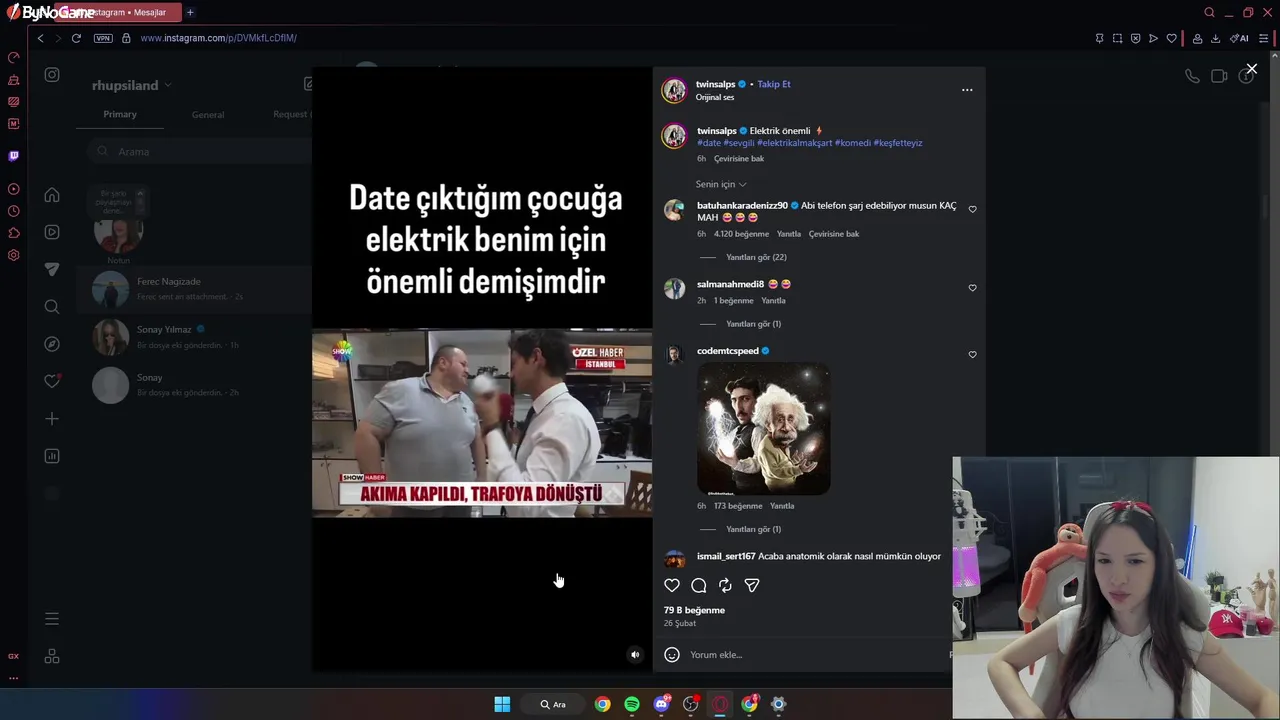Open taskbar search box Ara
Viewport: 1280px width, 720px height.
click(553, 704)
